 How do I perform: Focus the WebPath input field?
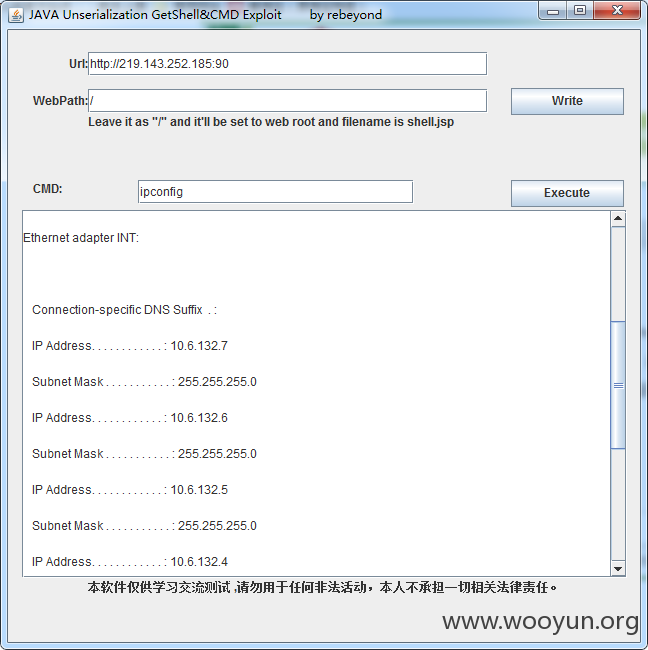coord(287,101)
